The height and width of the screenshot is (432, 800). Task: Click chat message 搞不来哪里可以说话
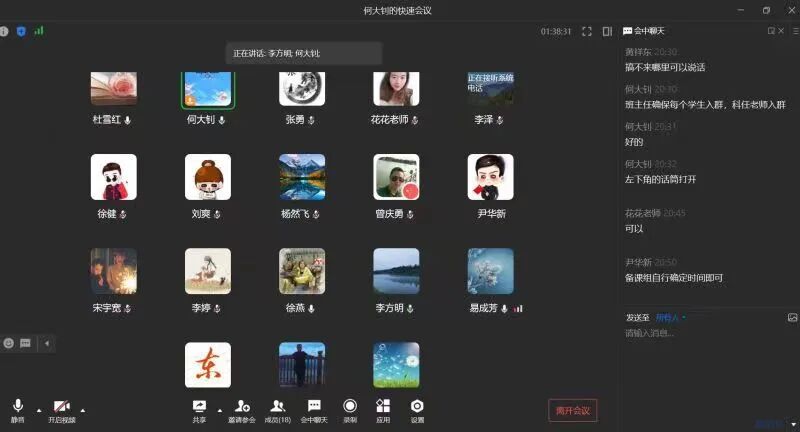pyautogui.click(x=665, y=67)
